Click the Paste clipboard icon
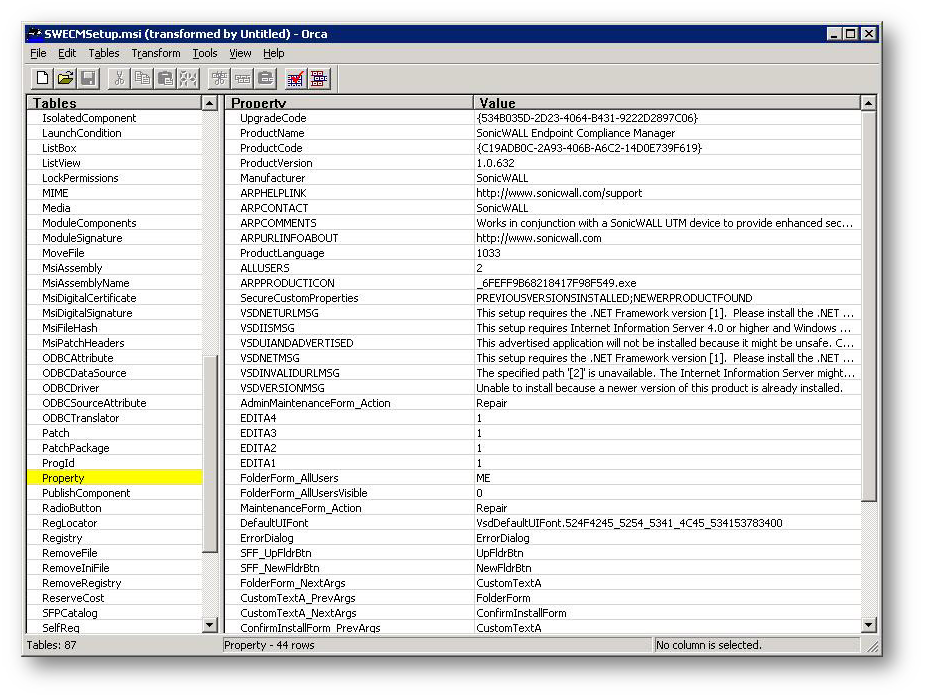This screenshot has width=925, height=699. (165, 78)
